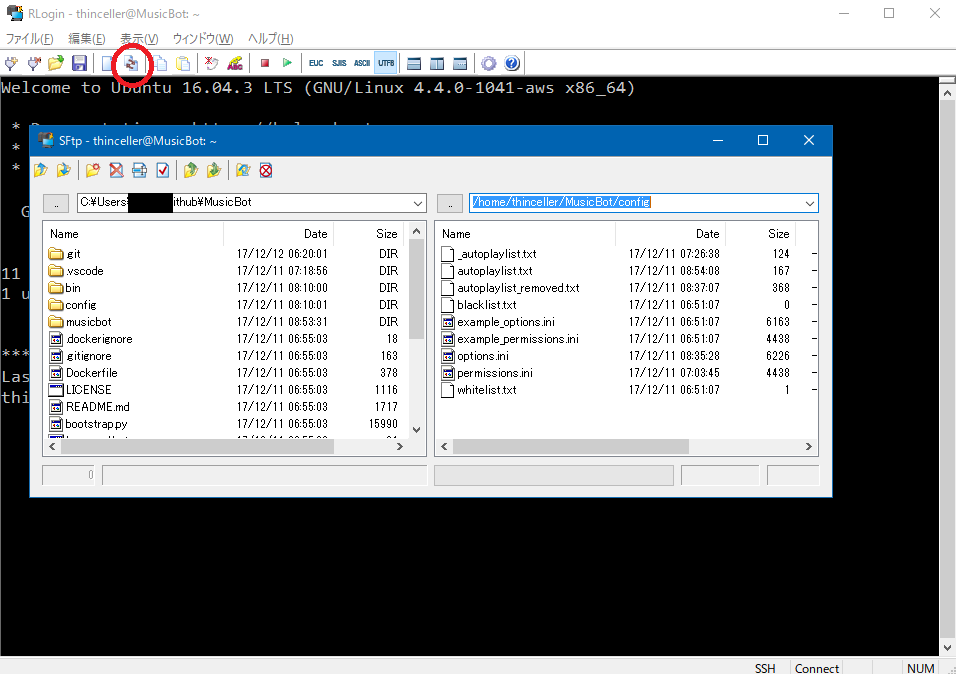Click the settings gear on the RLogin toolbar
This screenshot has width=956, height=674.
488,62
